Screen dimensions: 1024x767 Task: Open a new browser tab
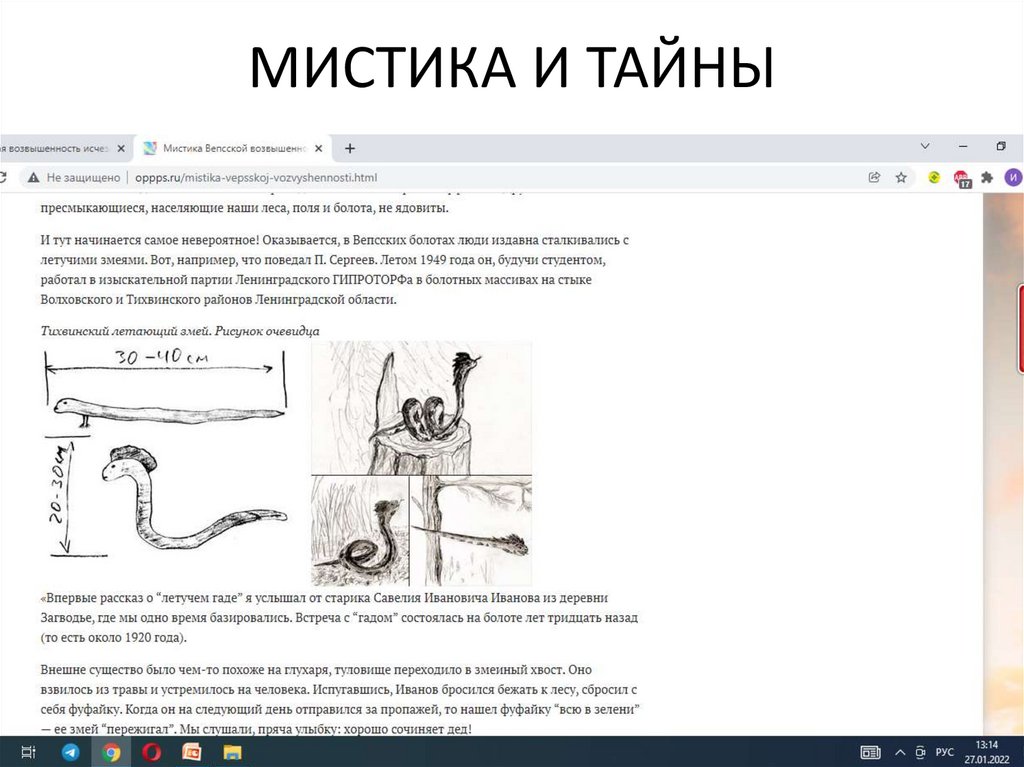350,148
